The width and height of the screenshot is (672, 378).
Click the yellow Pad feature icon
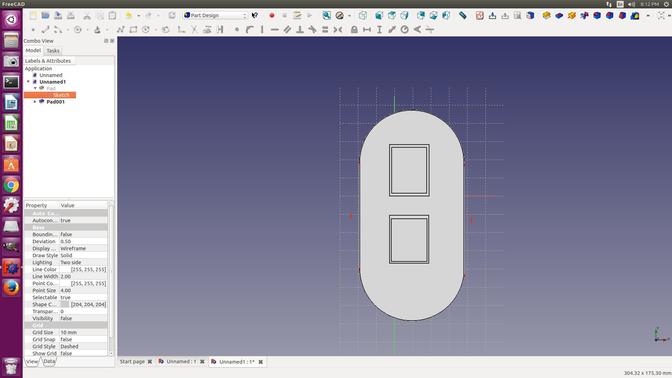coord(546,15)
